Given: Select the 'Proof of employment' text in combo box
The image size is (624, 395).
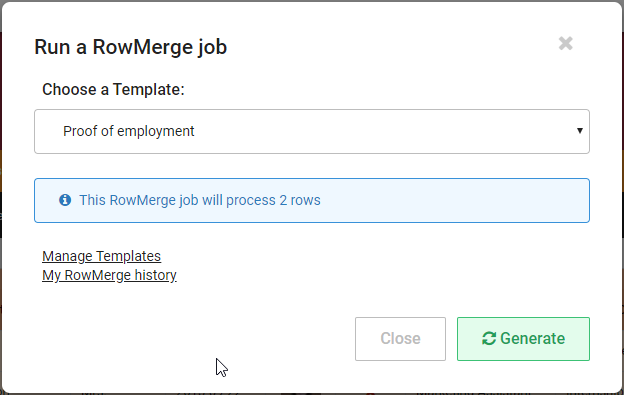Looking at the screenshot, I should pyautogui.click(x=129, y=131).
